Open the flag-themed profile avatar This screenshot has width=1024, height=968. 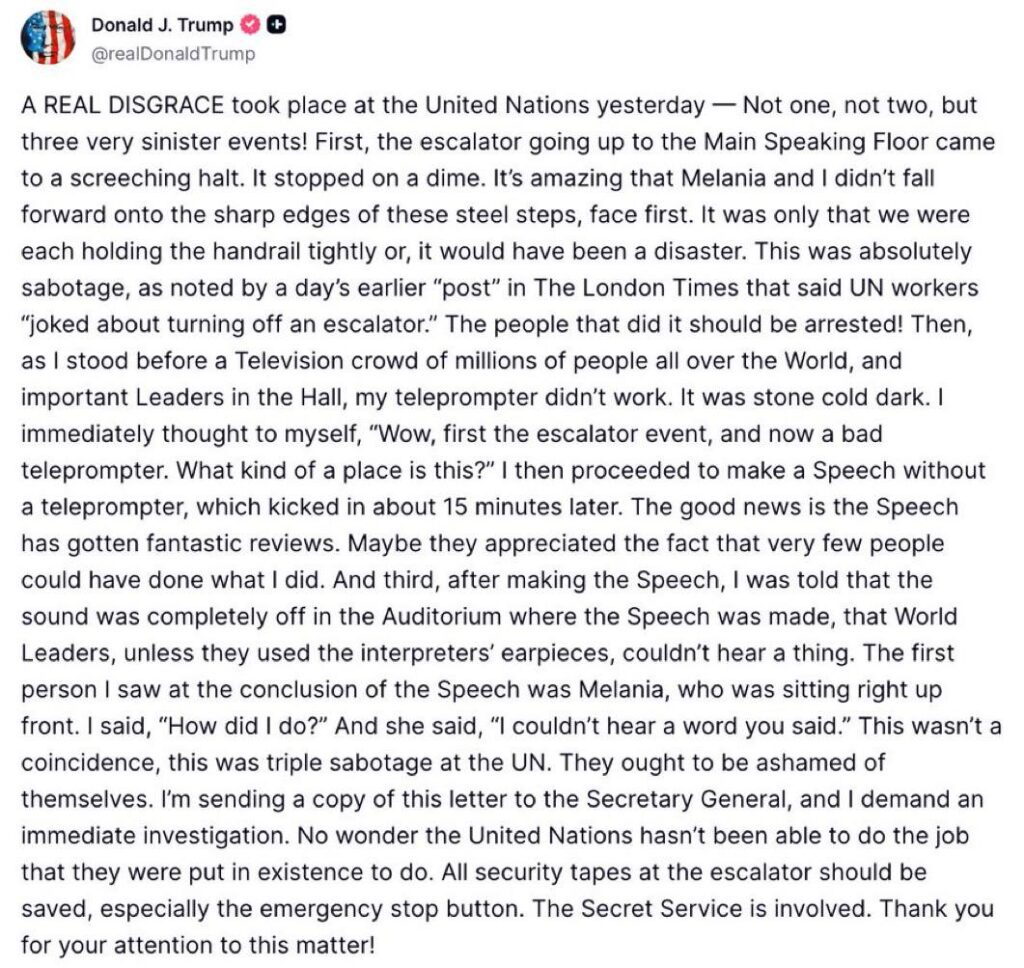47,38
